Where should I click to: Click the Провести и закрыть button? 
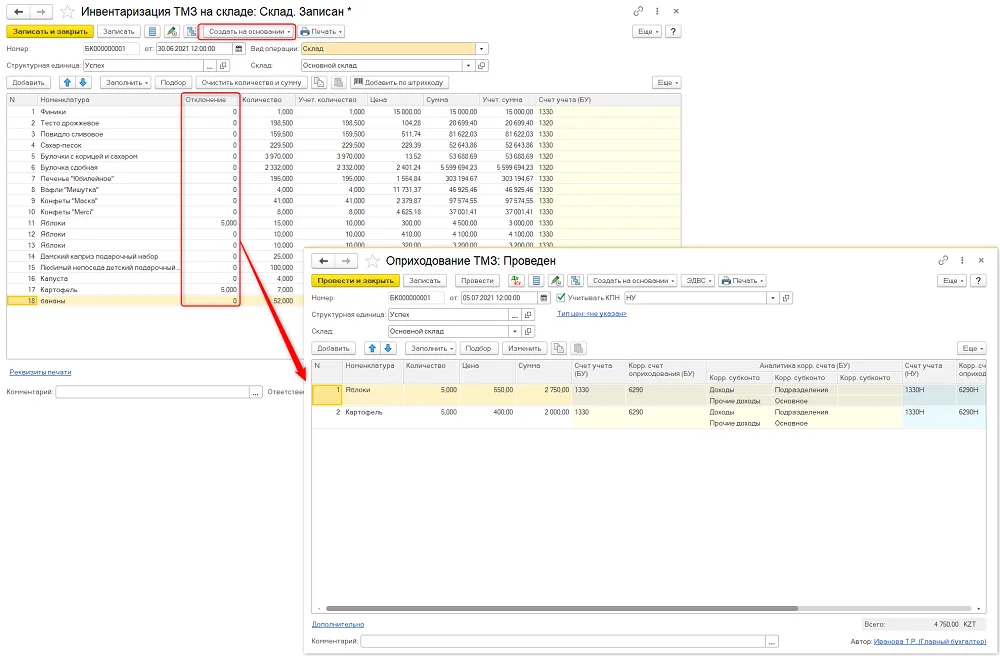tap(355, 281)
